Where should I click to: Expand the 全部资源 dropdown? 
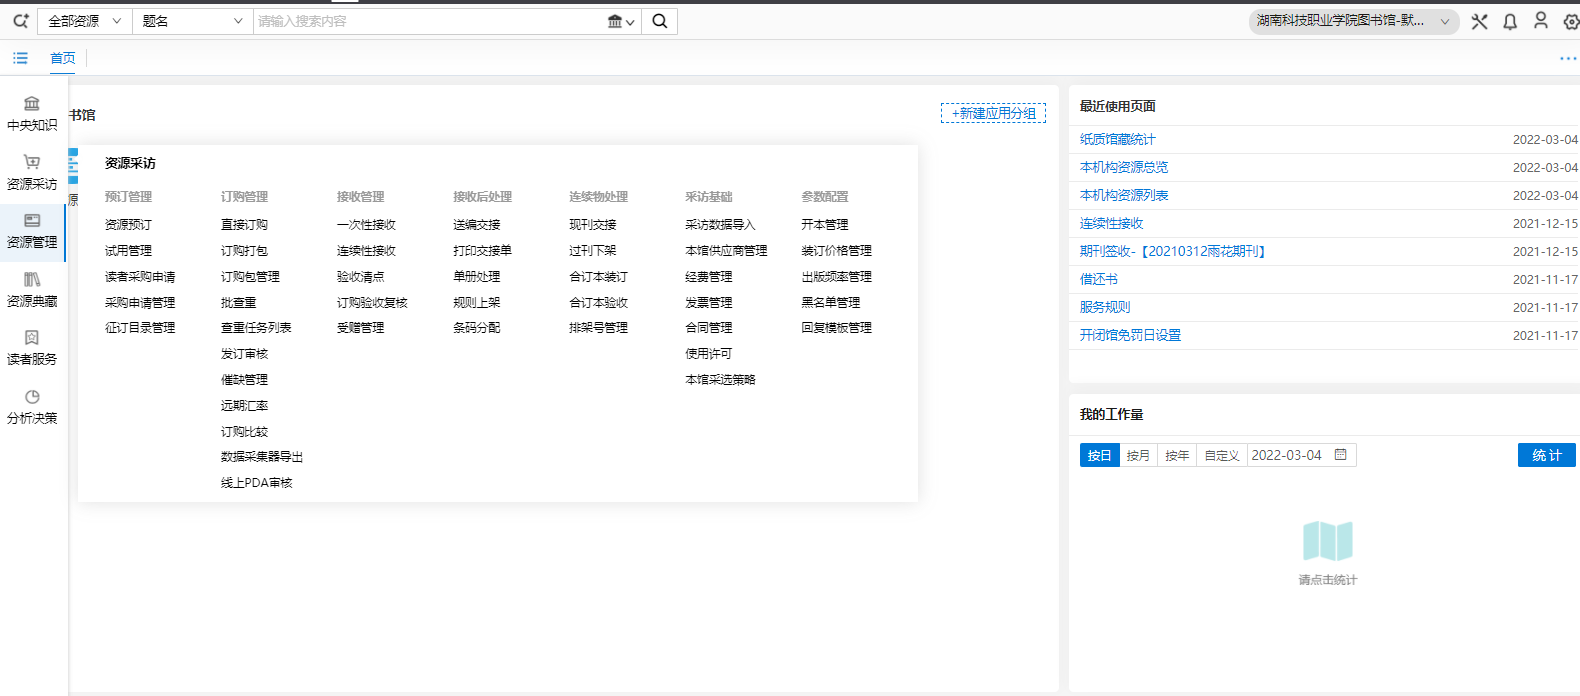pos(85,21)
